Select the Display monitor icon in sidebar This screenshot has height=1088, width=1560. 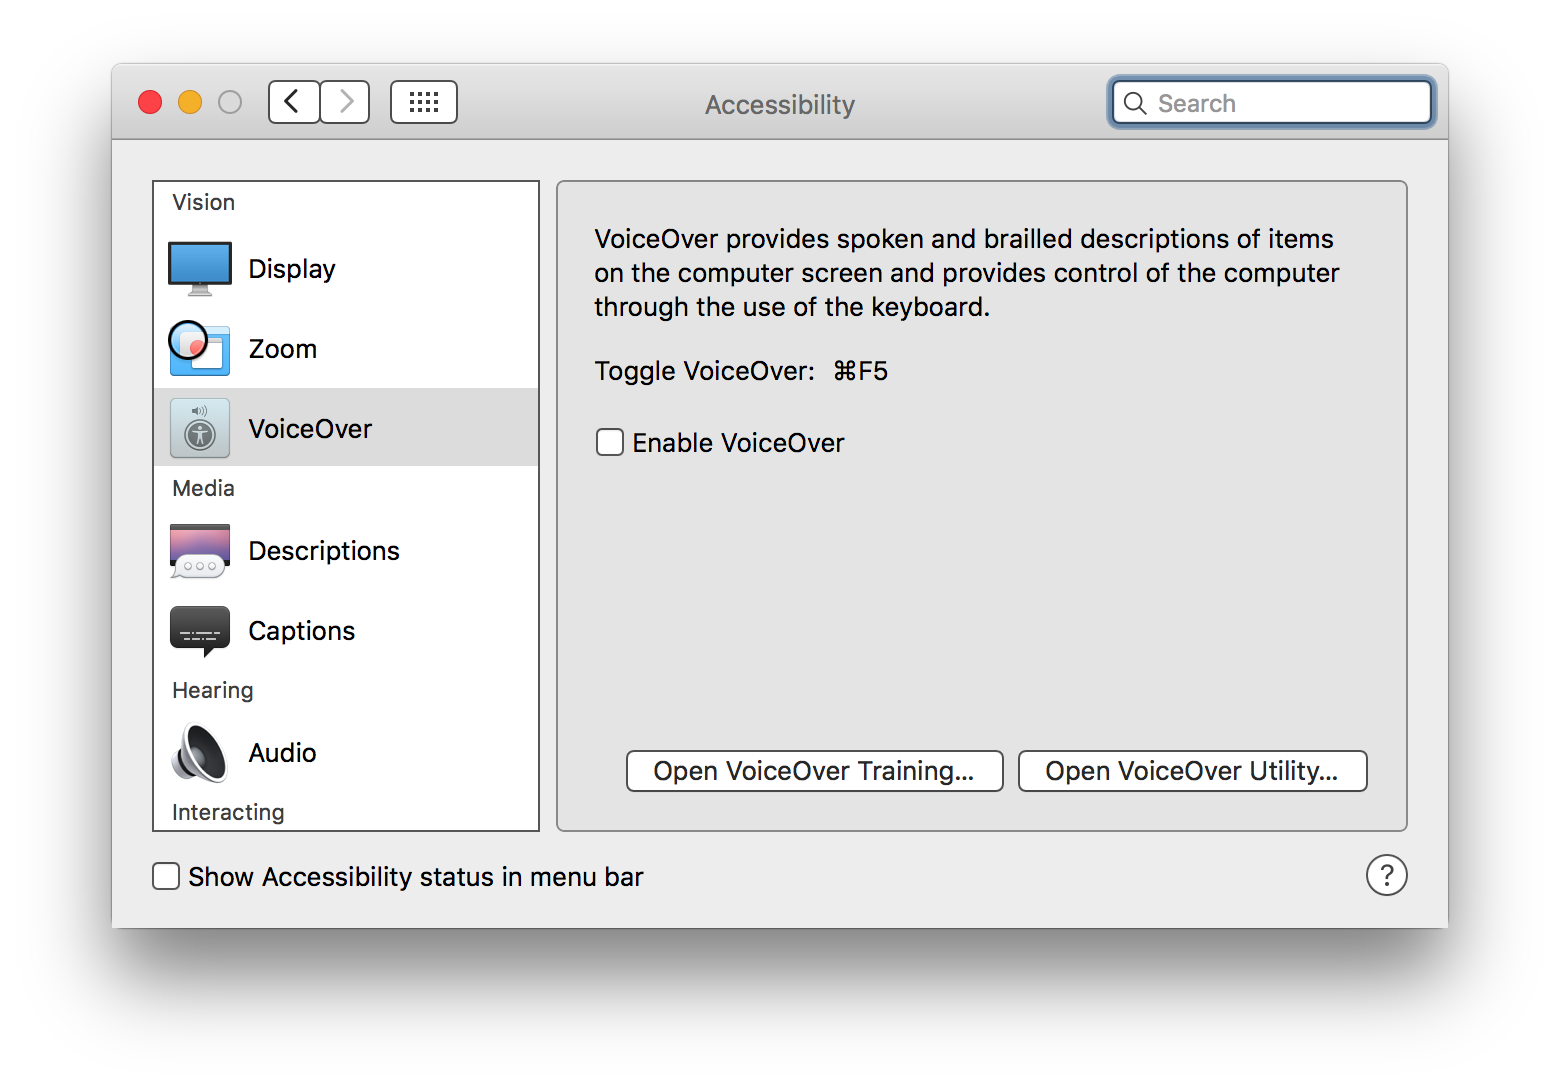200,269
